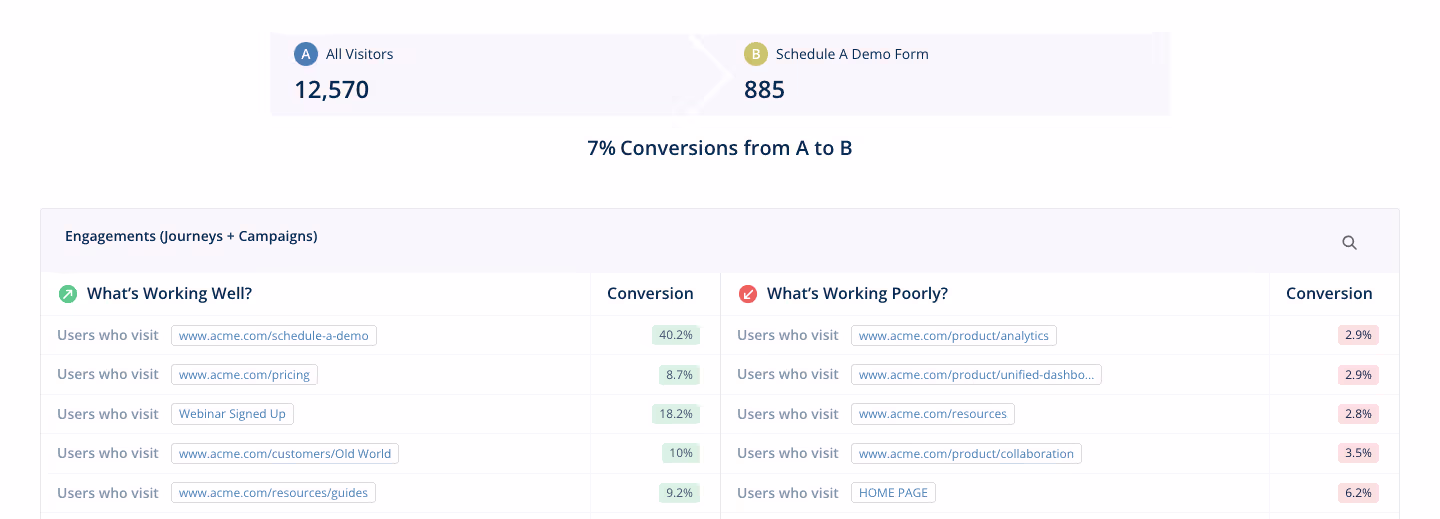The image size is (1440, 519).
Task: Click the www.acme.com/product/collaboration tag
Action: coord(966,454)
